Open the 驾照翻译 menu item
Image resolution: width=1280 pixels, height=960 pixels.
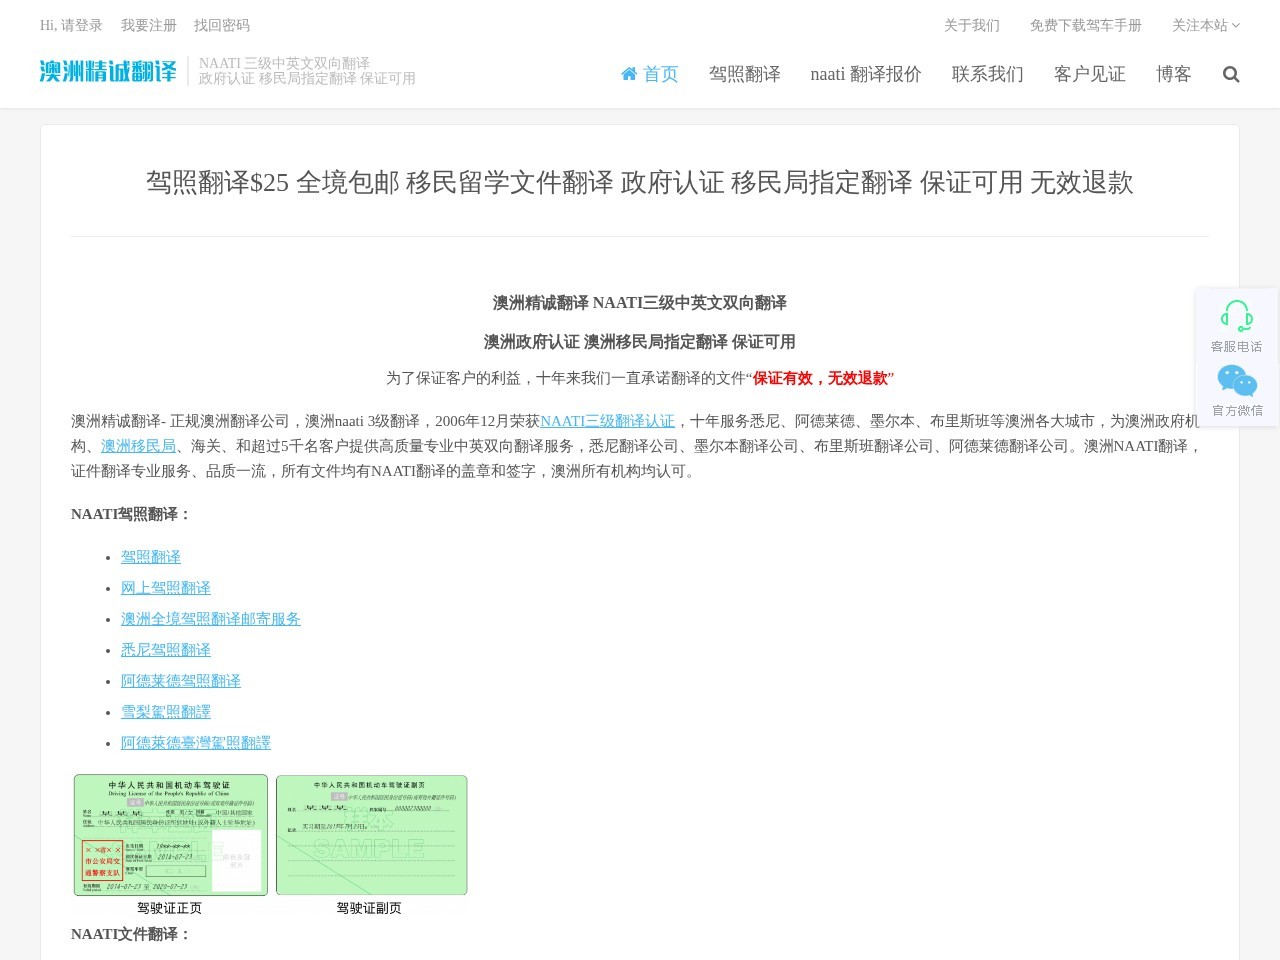point(745,74)
